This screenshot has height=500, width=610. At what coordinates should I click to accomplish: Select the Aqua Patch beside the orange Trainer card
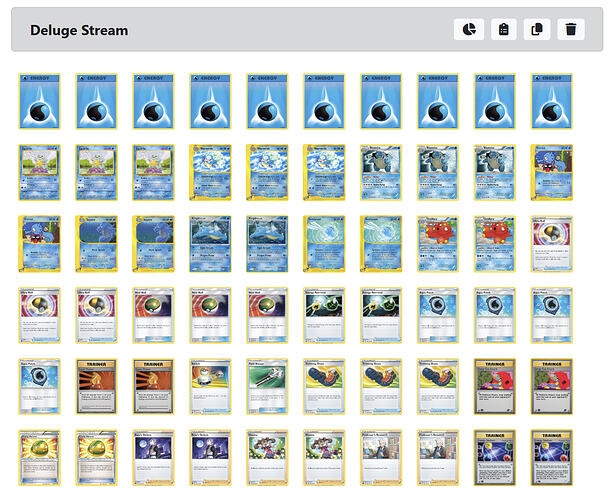click(x=39, y=386)
